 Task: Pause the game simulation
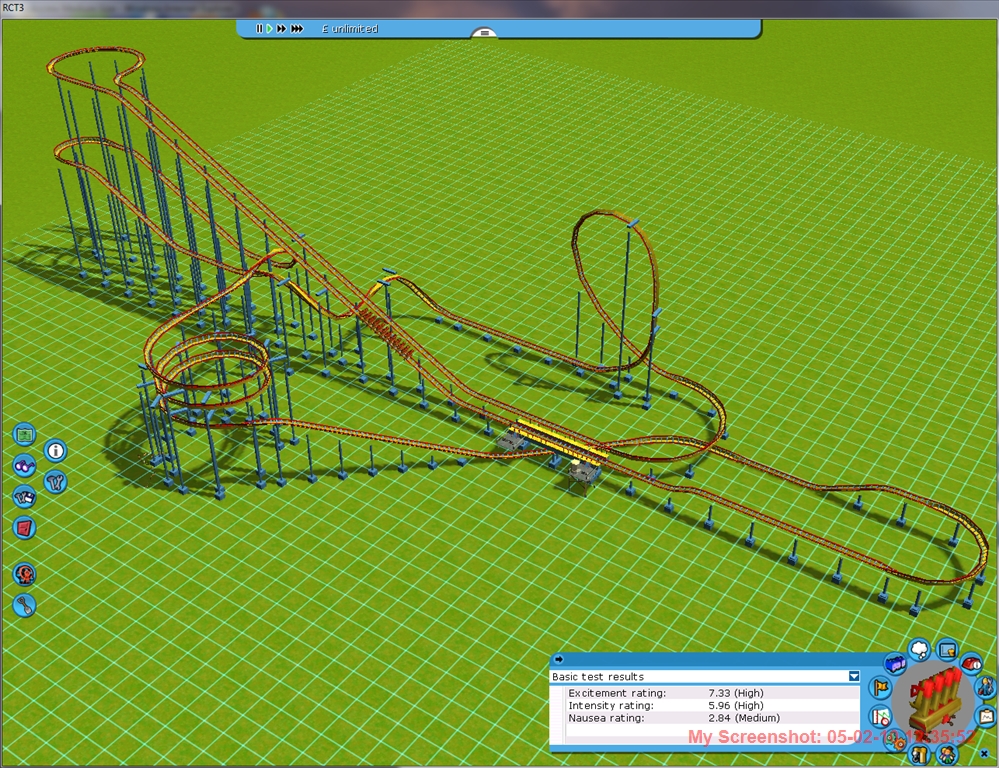click(x=258, y=29)
